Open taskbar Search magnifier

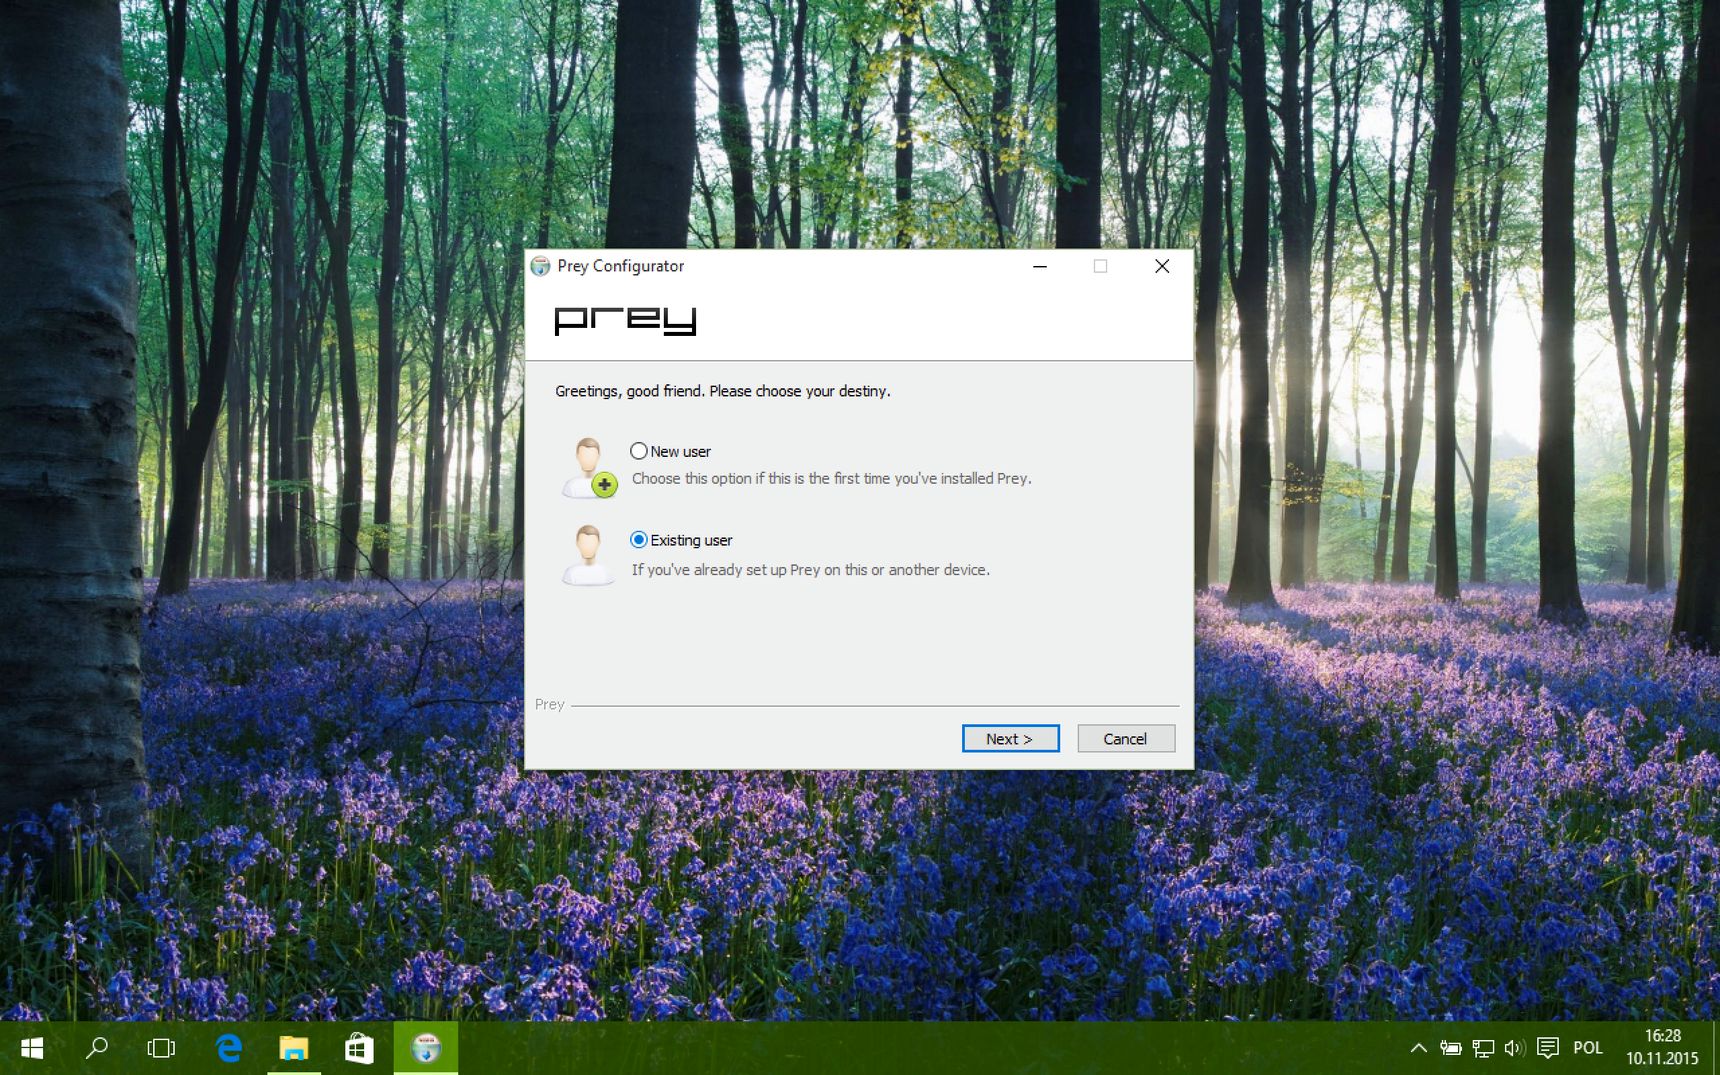pyautogui.click(x=97, y=1048)
